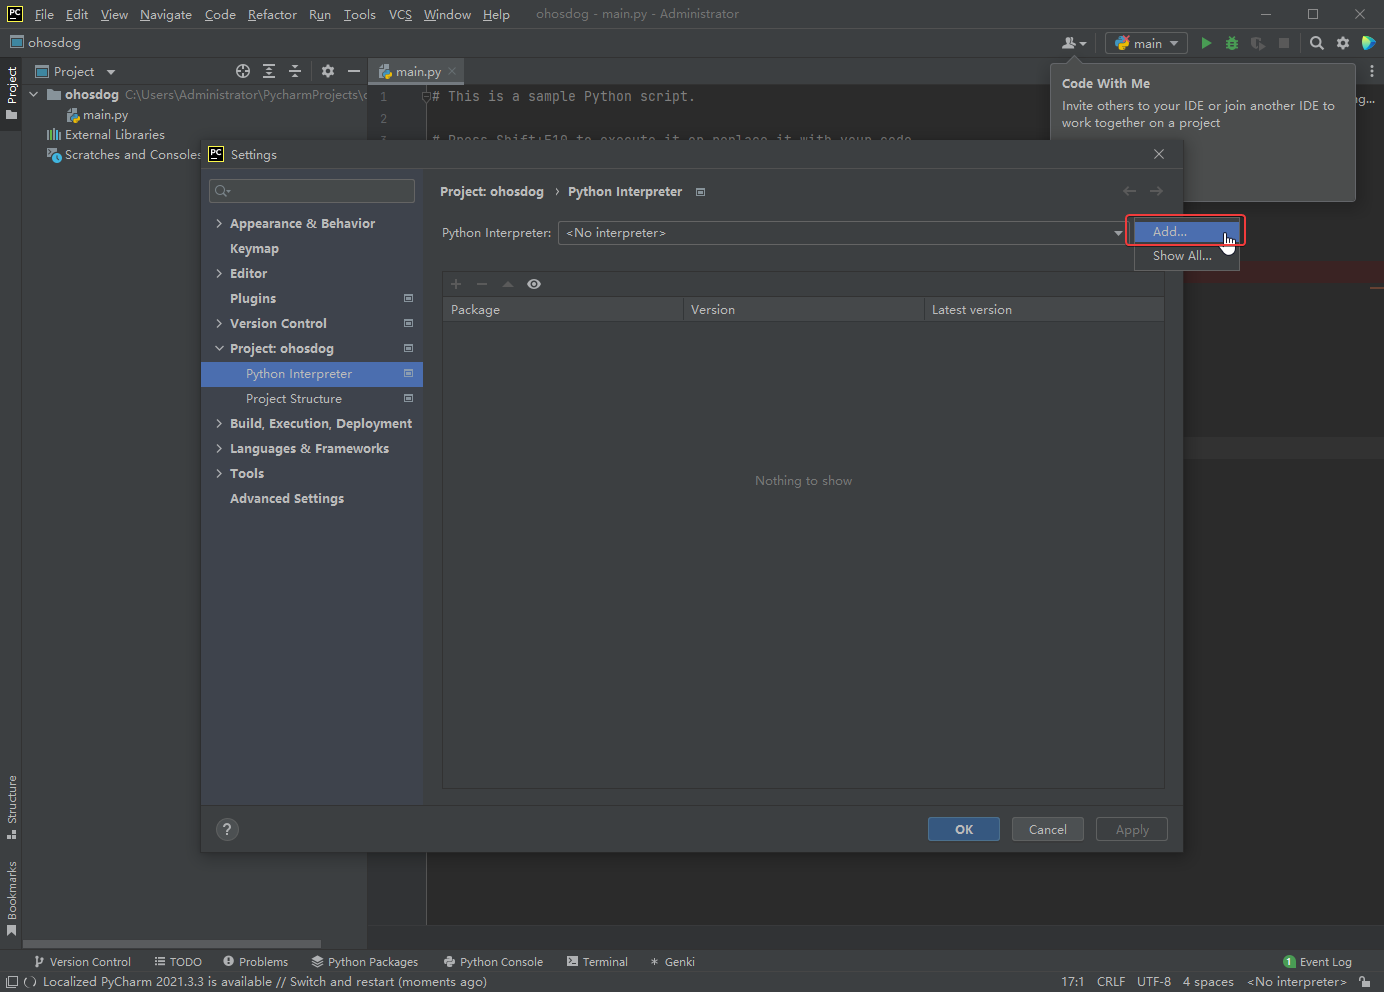Click the Code With Me user icon
This screenshot has height=992, width=1384.
(1074, 43)
